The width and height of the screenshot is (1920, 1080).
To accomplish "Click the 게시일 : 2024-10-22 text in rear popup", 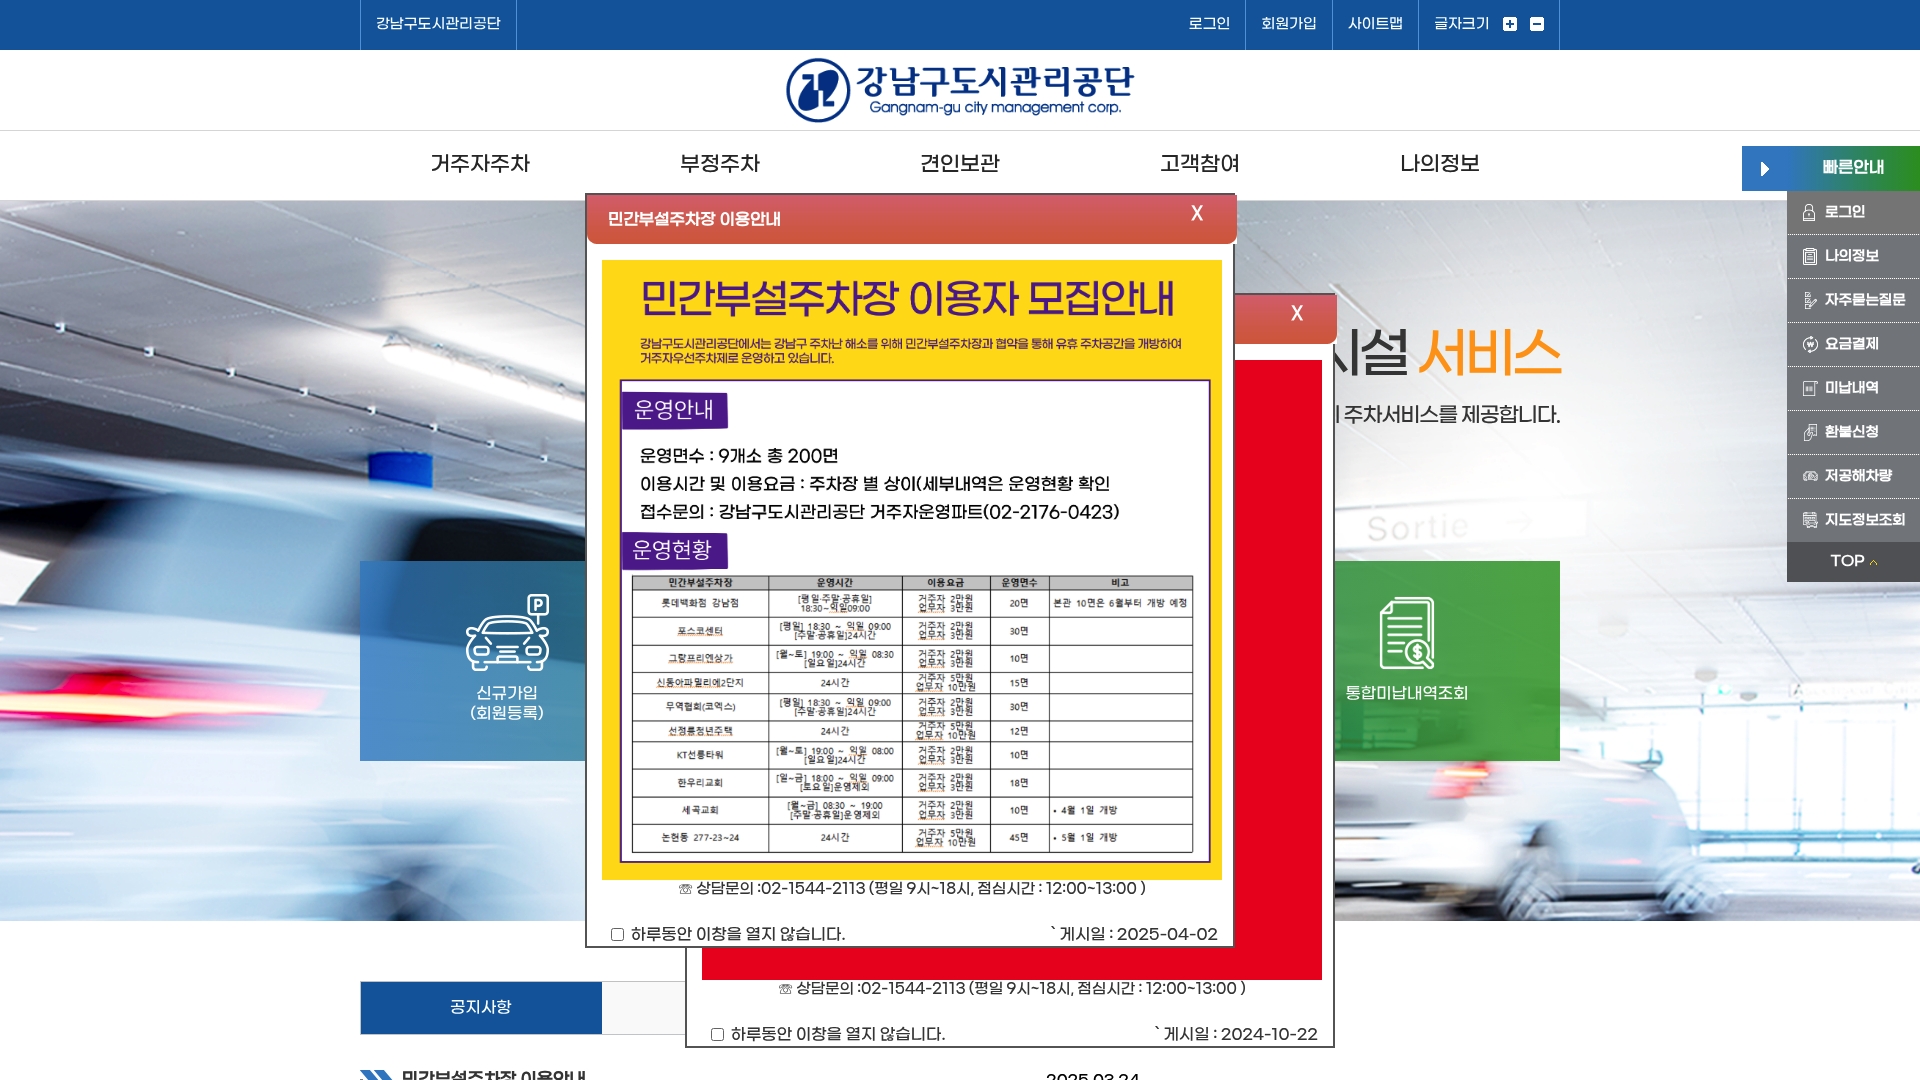I will pos(1240,1034).
